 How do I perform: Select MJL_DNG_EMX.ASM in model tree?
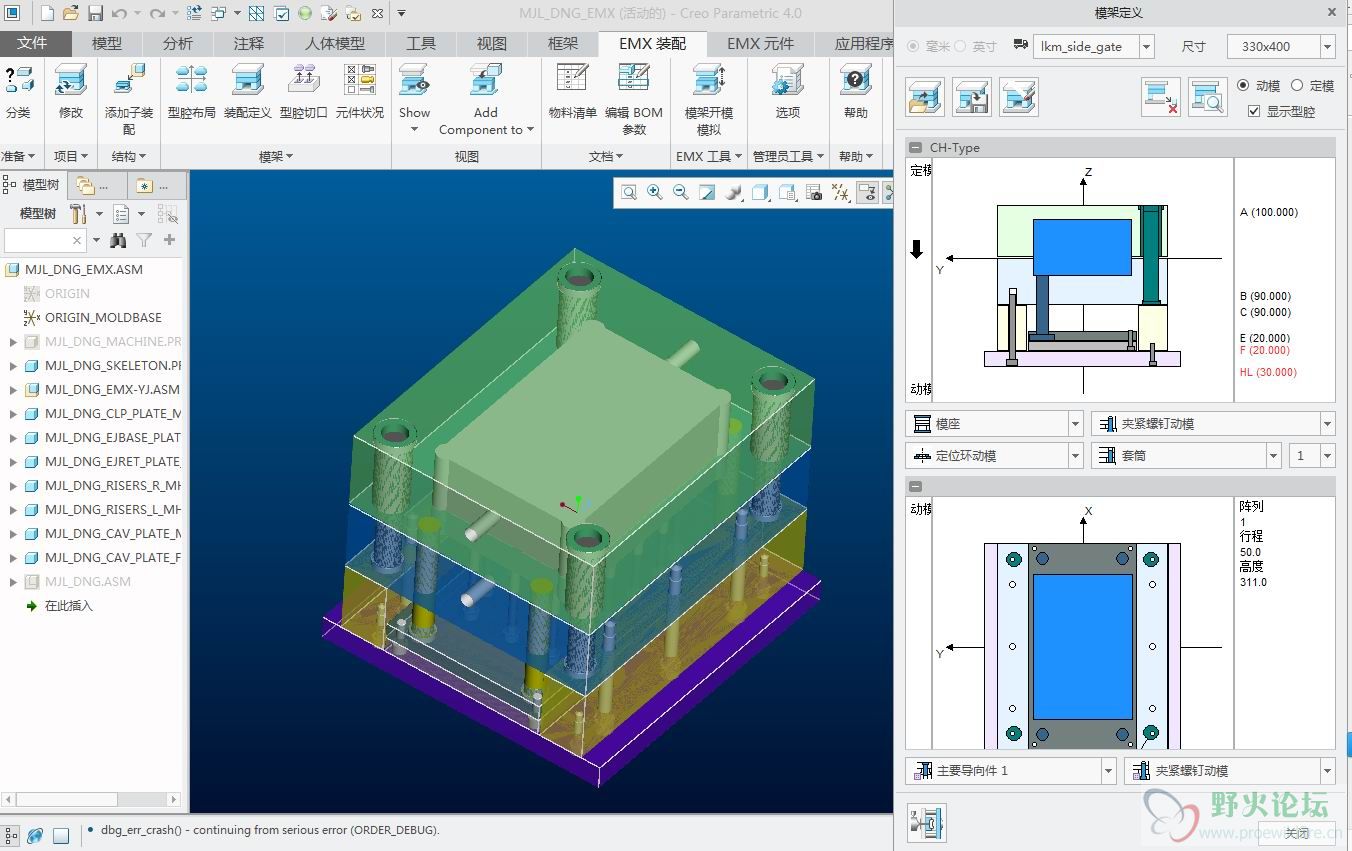click(83, 270)
